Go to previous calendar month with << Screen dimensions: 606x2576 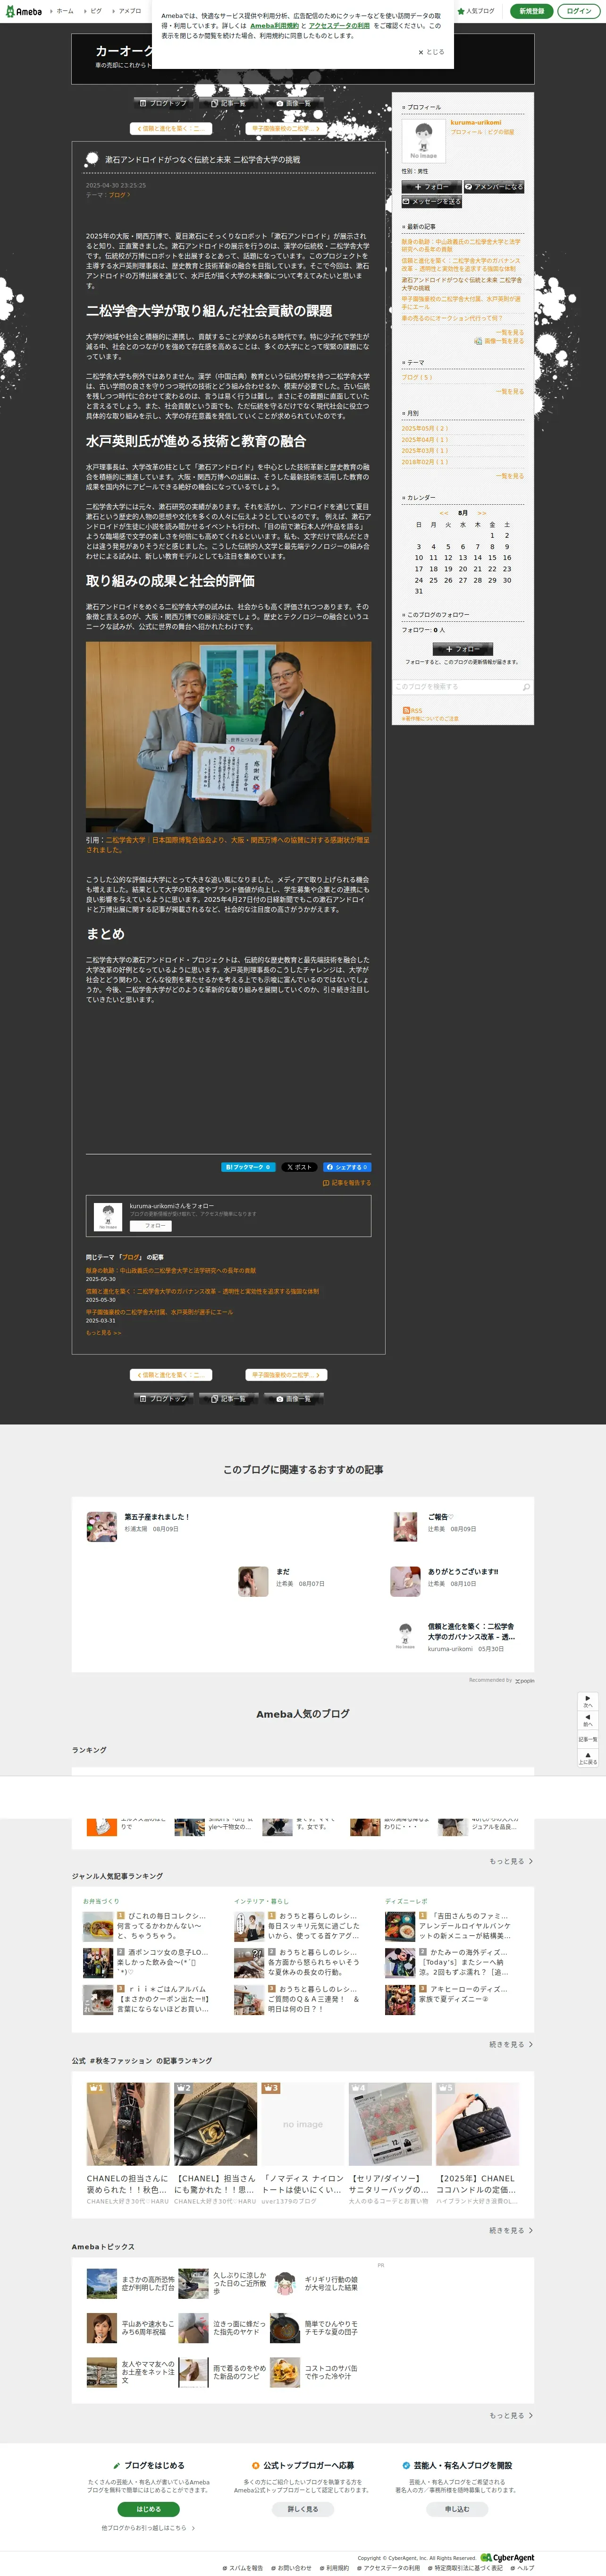(444, 513)
